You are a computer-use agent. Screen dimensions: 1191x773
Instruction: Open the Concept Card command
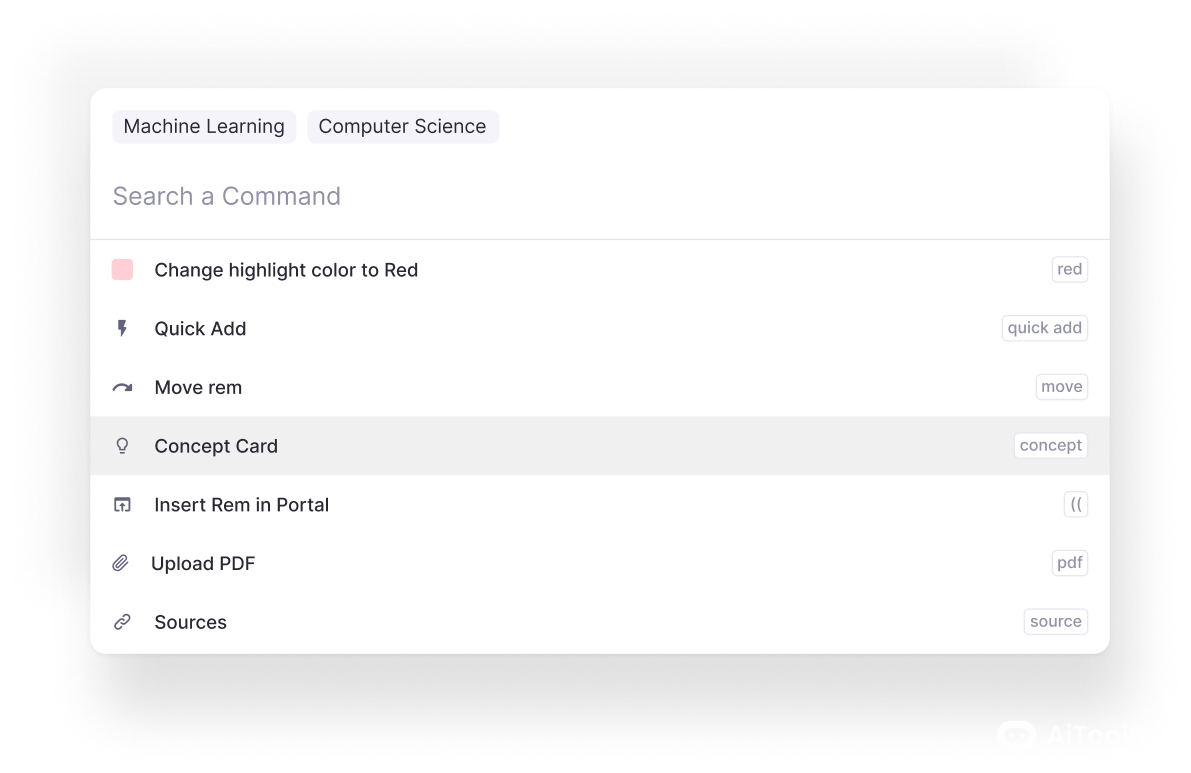click(x=216, y=446)
